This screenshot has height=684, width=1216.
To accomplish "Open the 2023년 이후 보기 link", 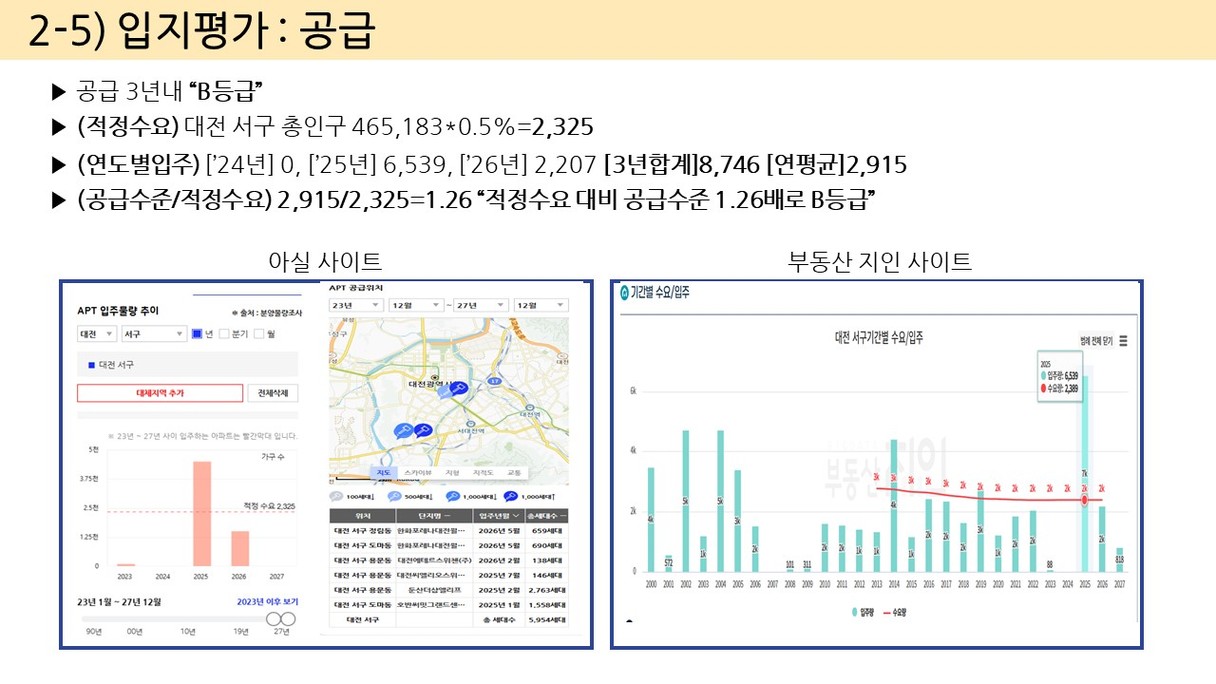I will (x=268, y=602).
